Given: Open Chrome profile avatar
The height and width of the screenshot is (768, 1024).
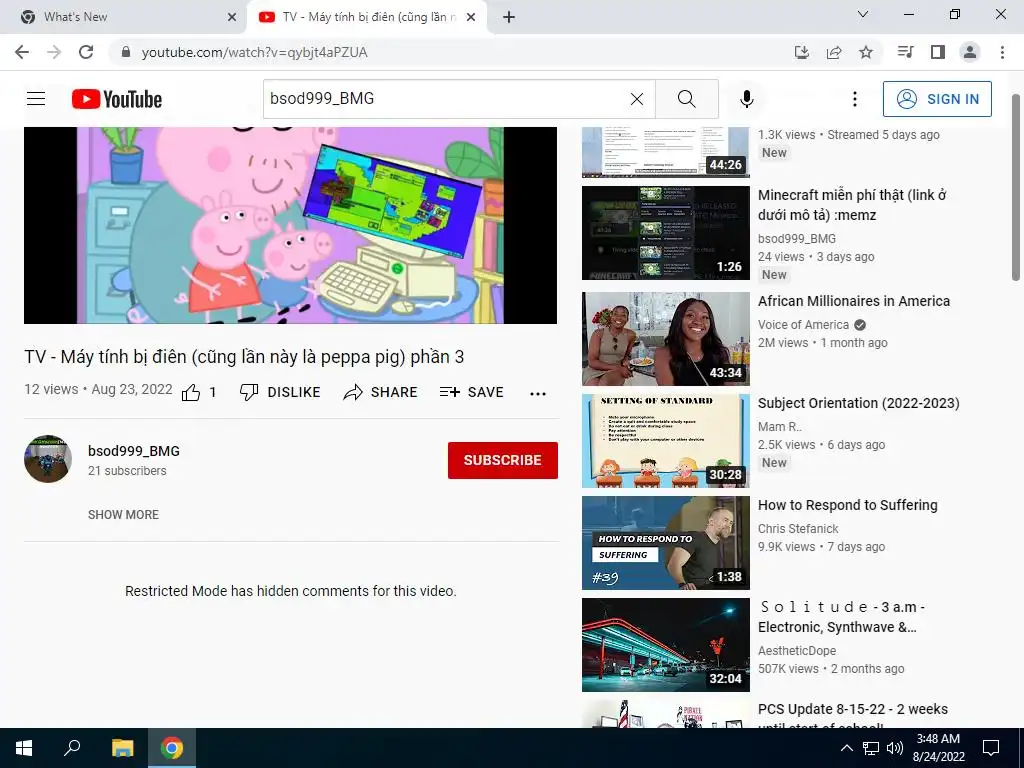Looking at the screenshot, I should click(x=970, y=52).
